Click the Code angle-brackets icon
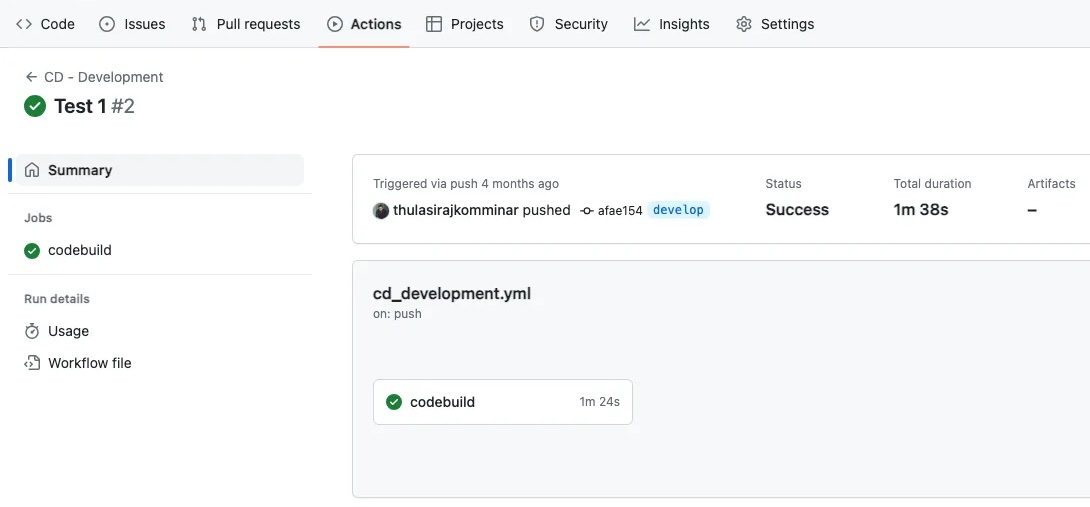Screen dimensions: 1090x507 click(x=24, y=24)
